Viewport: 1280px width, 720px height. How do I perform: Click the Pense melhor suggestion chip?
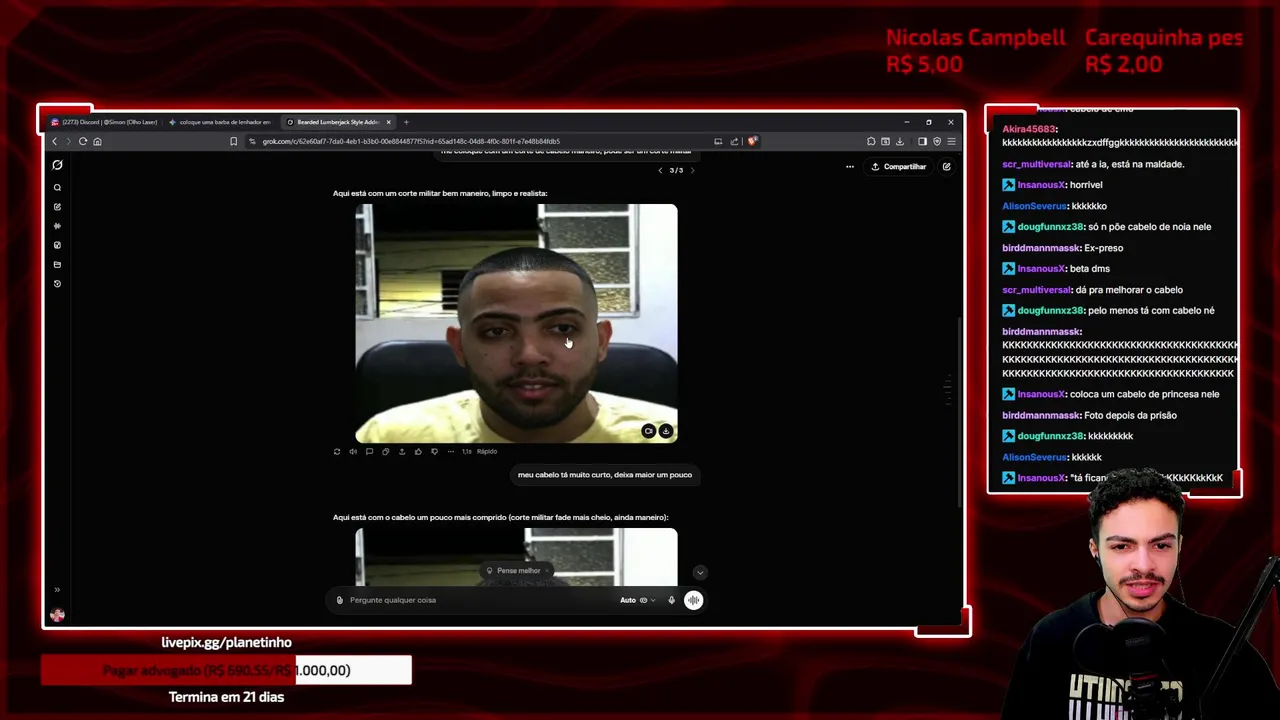(514, 571)
